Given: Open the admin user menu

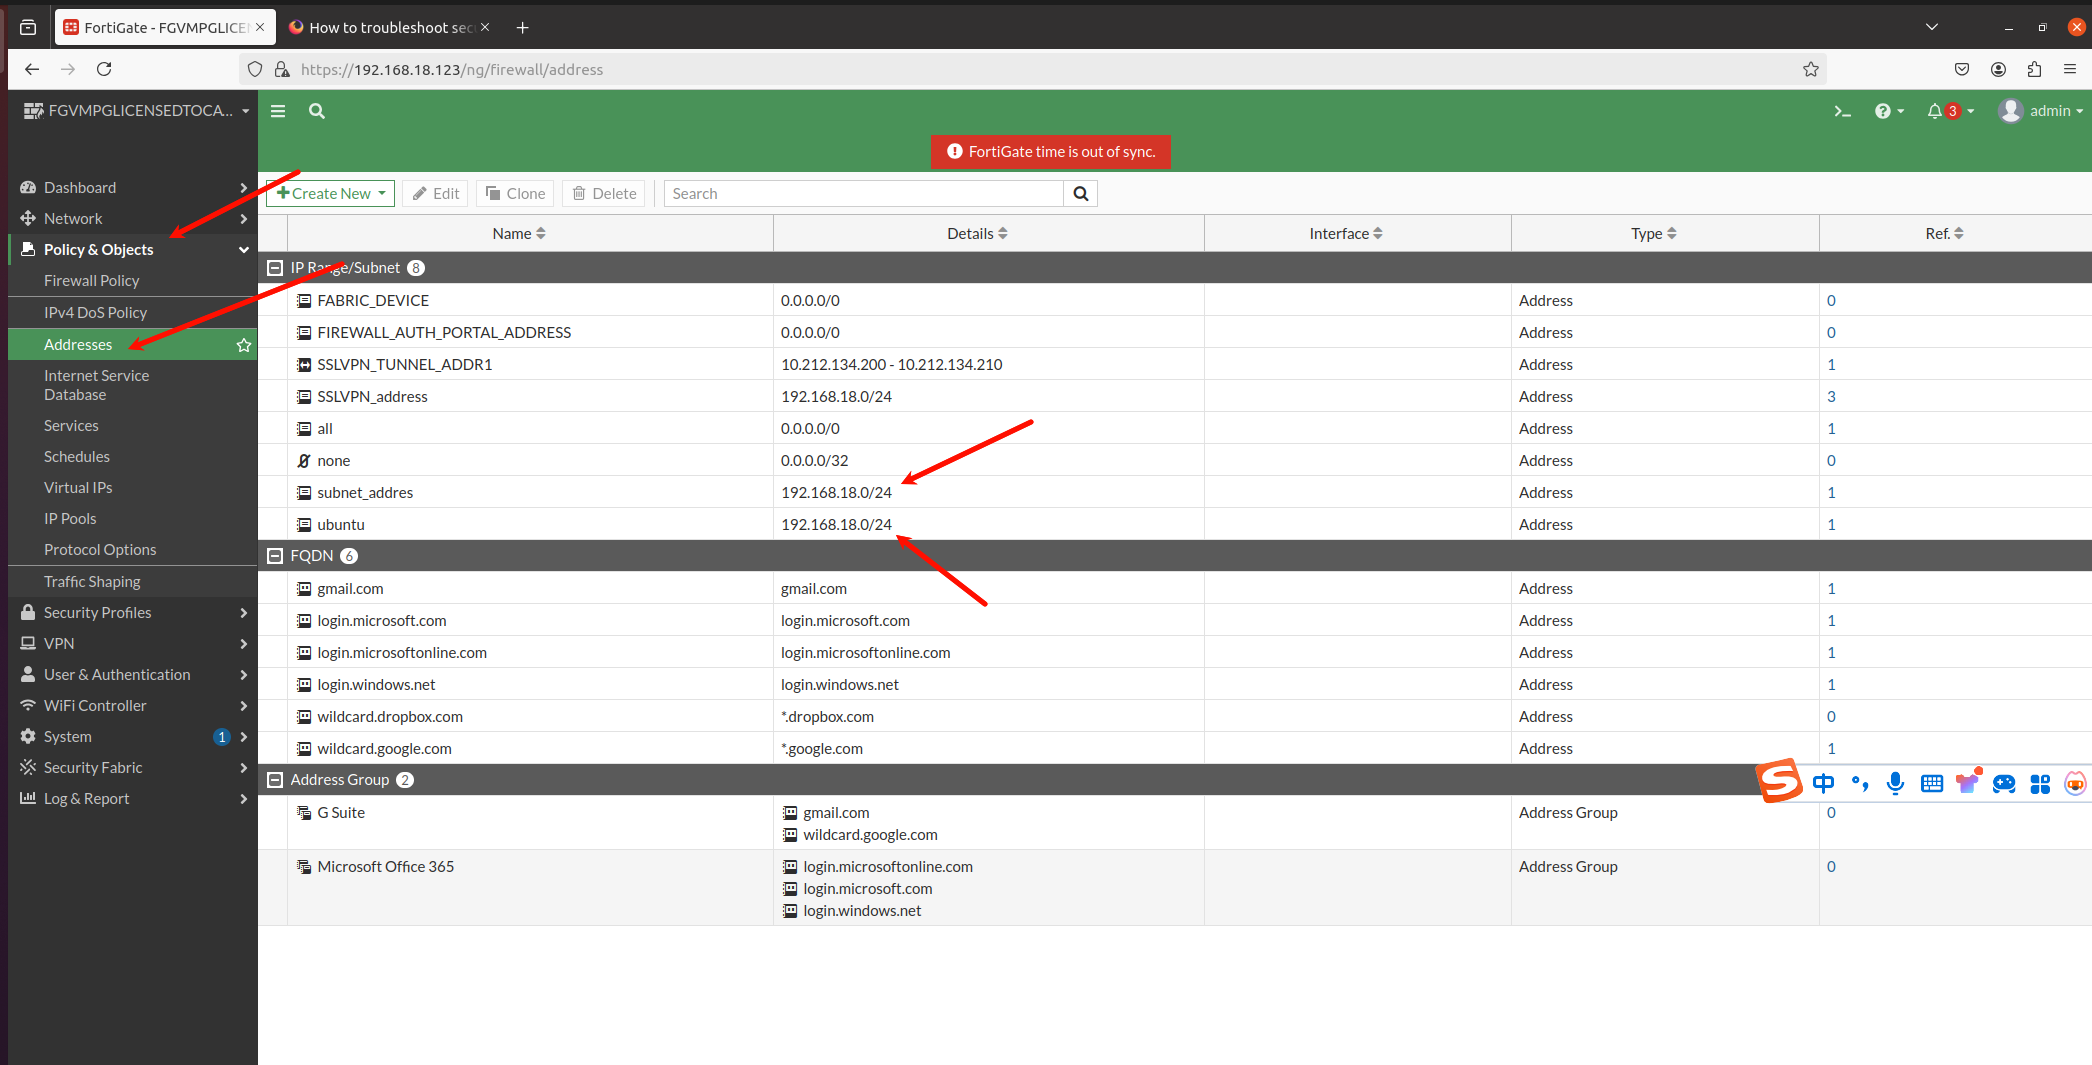Looking at the screenshot, I should (2041, 111).
